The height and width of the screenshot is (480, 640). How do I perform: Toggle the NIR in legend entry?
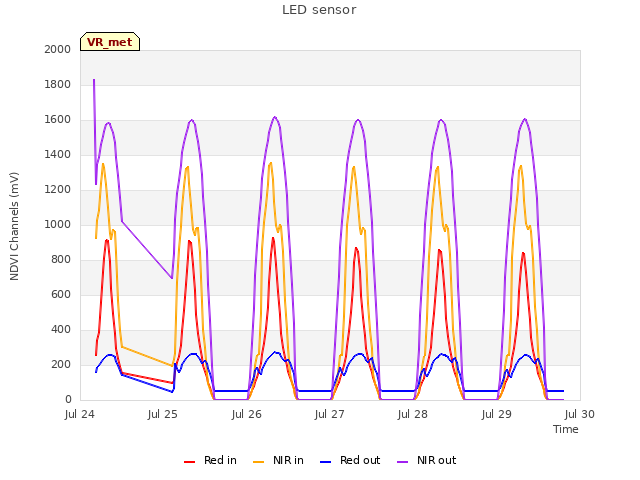tap(278, 460)
